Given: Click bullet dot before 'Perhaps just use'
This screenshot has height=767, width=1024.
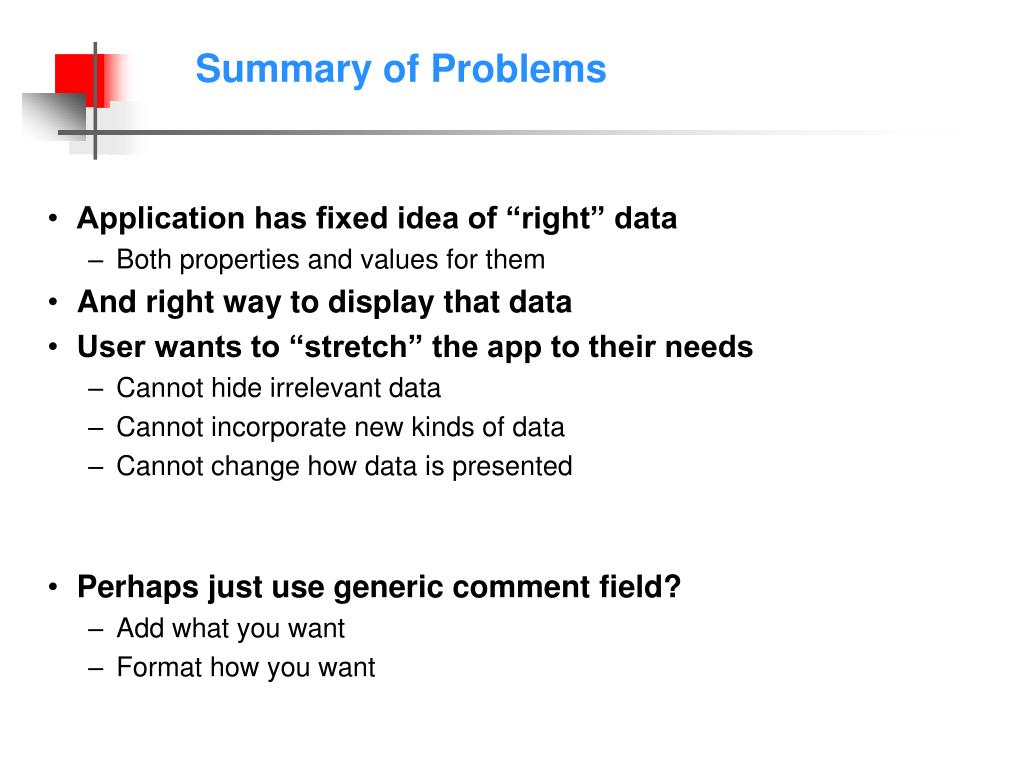Looking at the screenshot, I should tap(53, 587).
